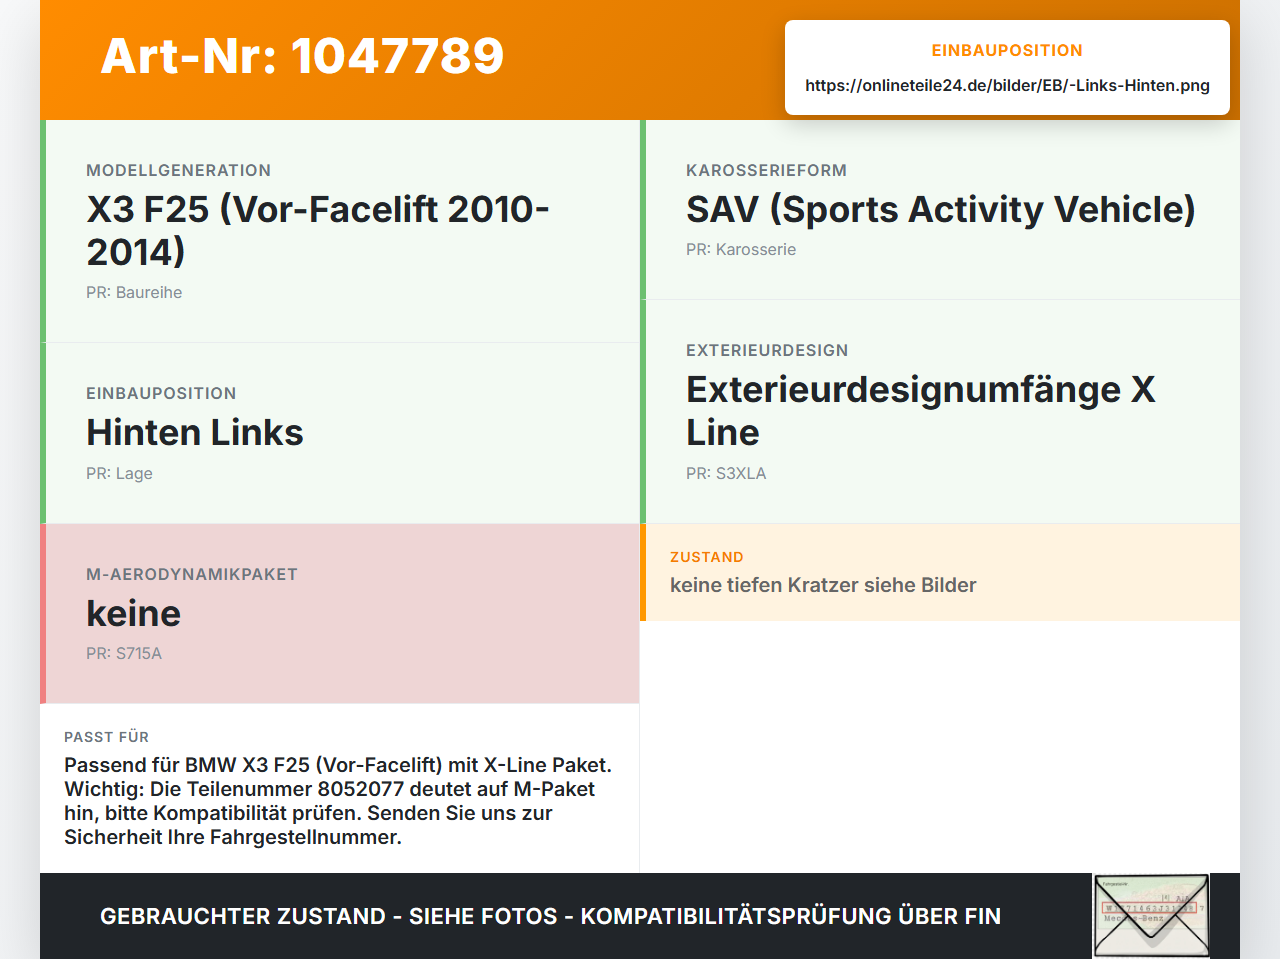This screenshot has height=959, width=1280.
Task: Open the Links-Hinten.png image URL
Action: pyautogui.click(x=1007, y=85)
